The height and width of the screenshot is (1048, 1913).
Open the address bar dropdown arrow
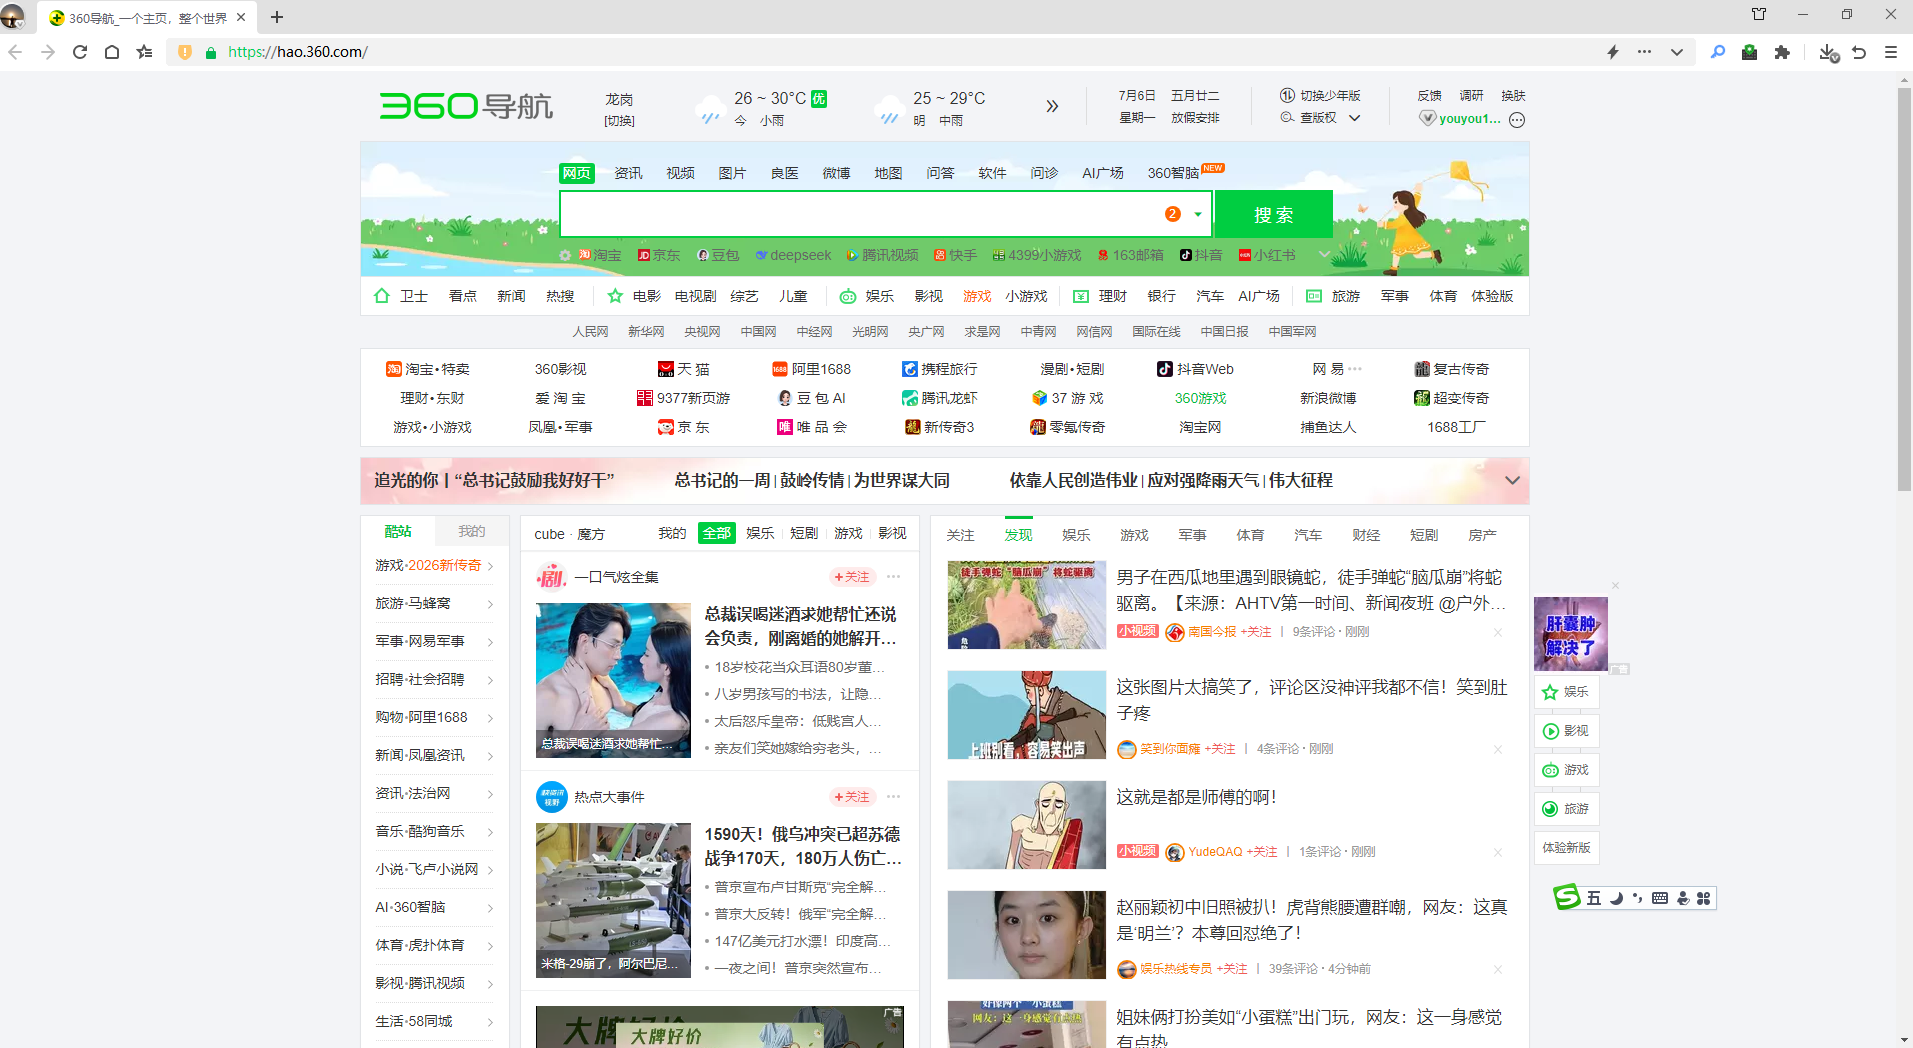pyautogui.click(x=1677, y=52)
